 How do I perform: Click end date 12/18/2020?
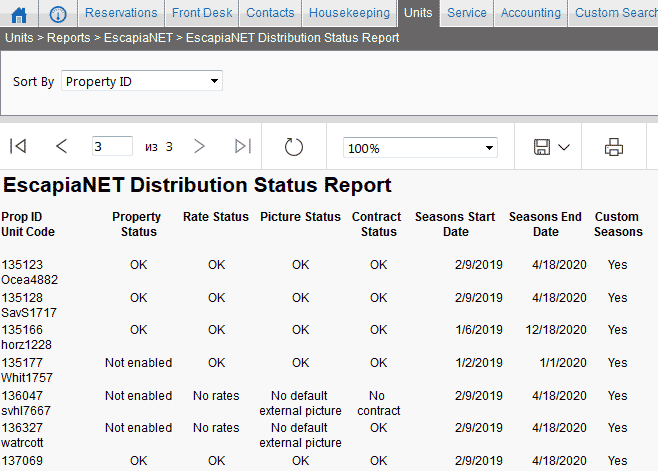point(556,330)
